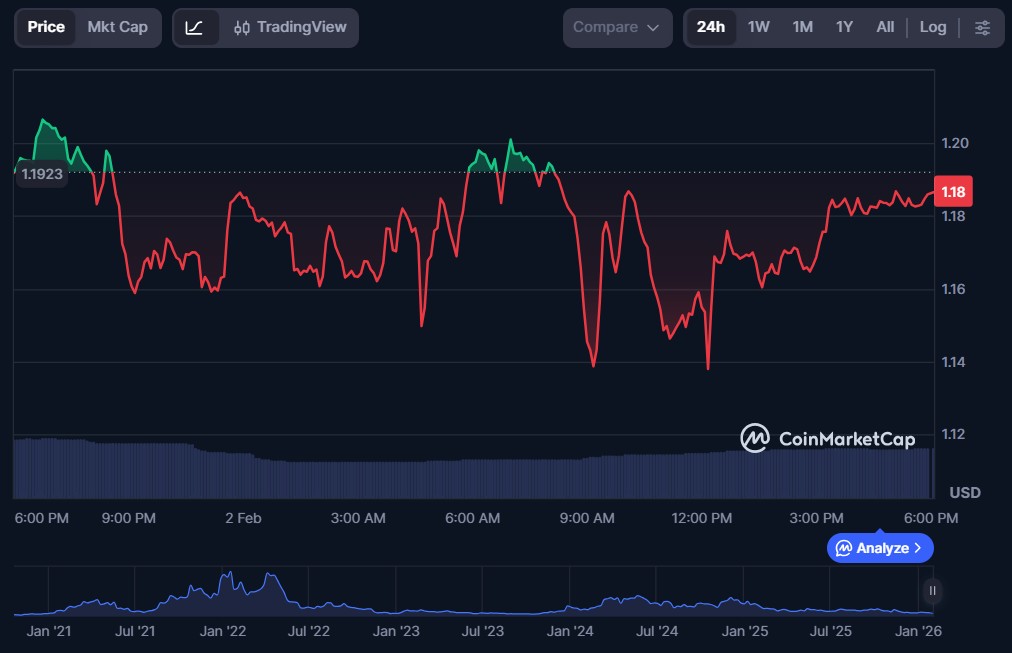Open chart settings sliders icon
Screen dimensions: 1012x653
pyautogui.click(x=982, y=28)
